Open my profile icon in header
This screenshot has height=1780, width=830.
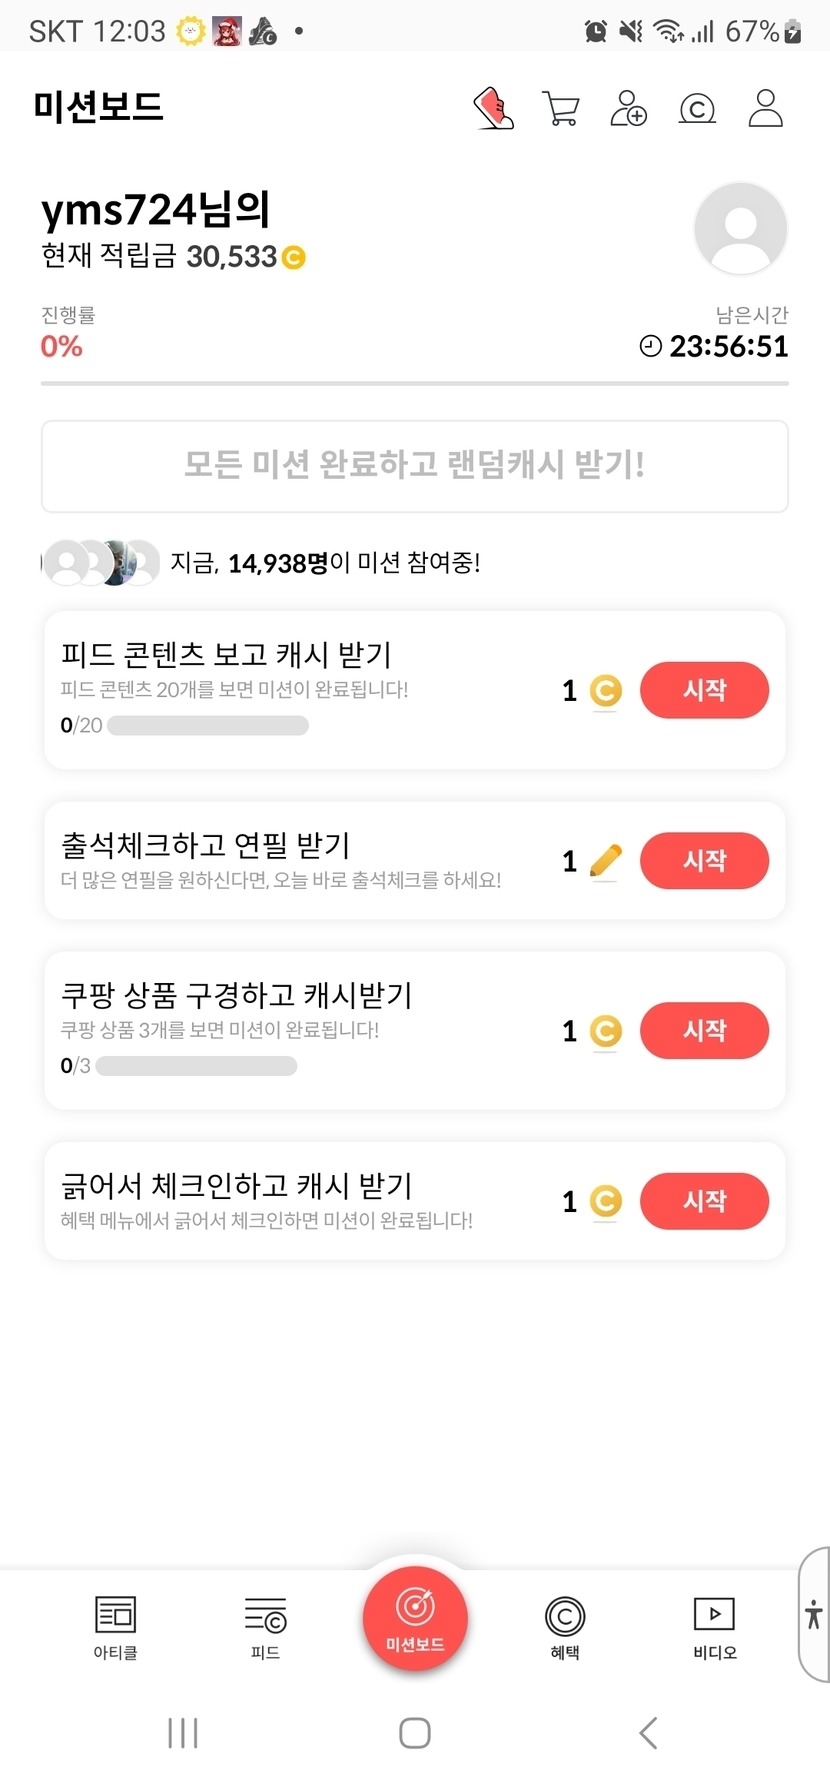[766, 109]
